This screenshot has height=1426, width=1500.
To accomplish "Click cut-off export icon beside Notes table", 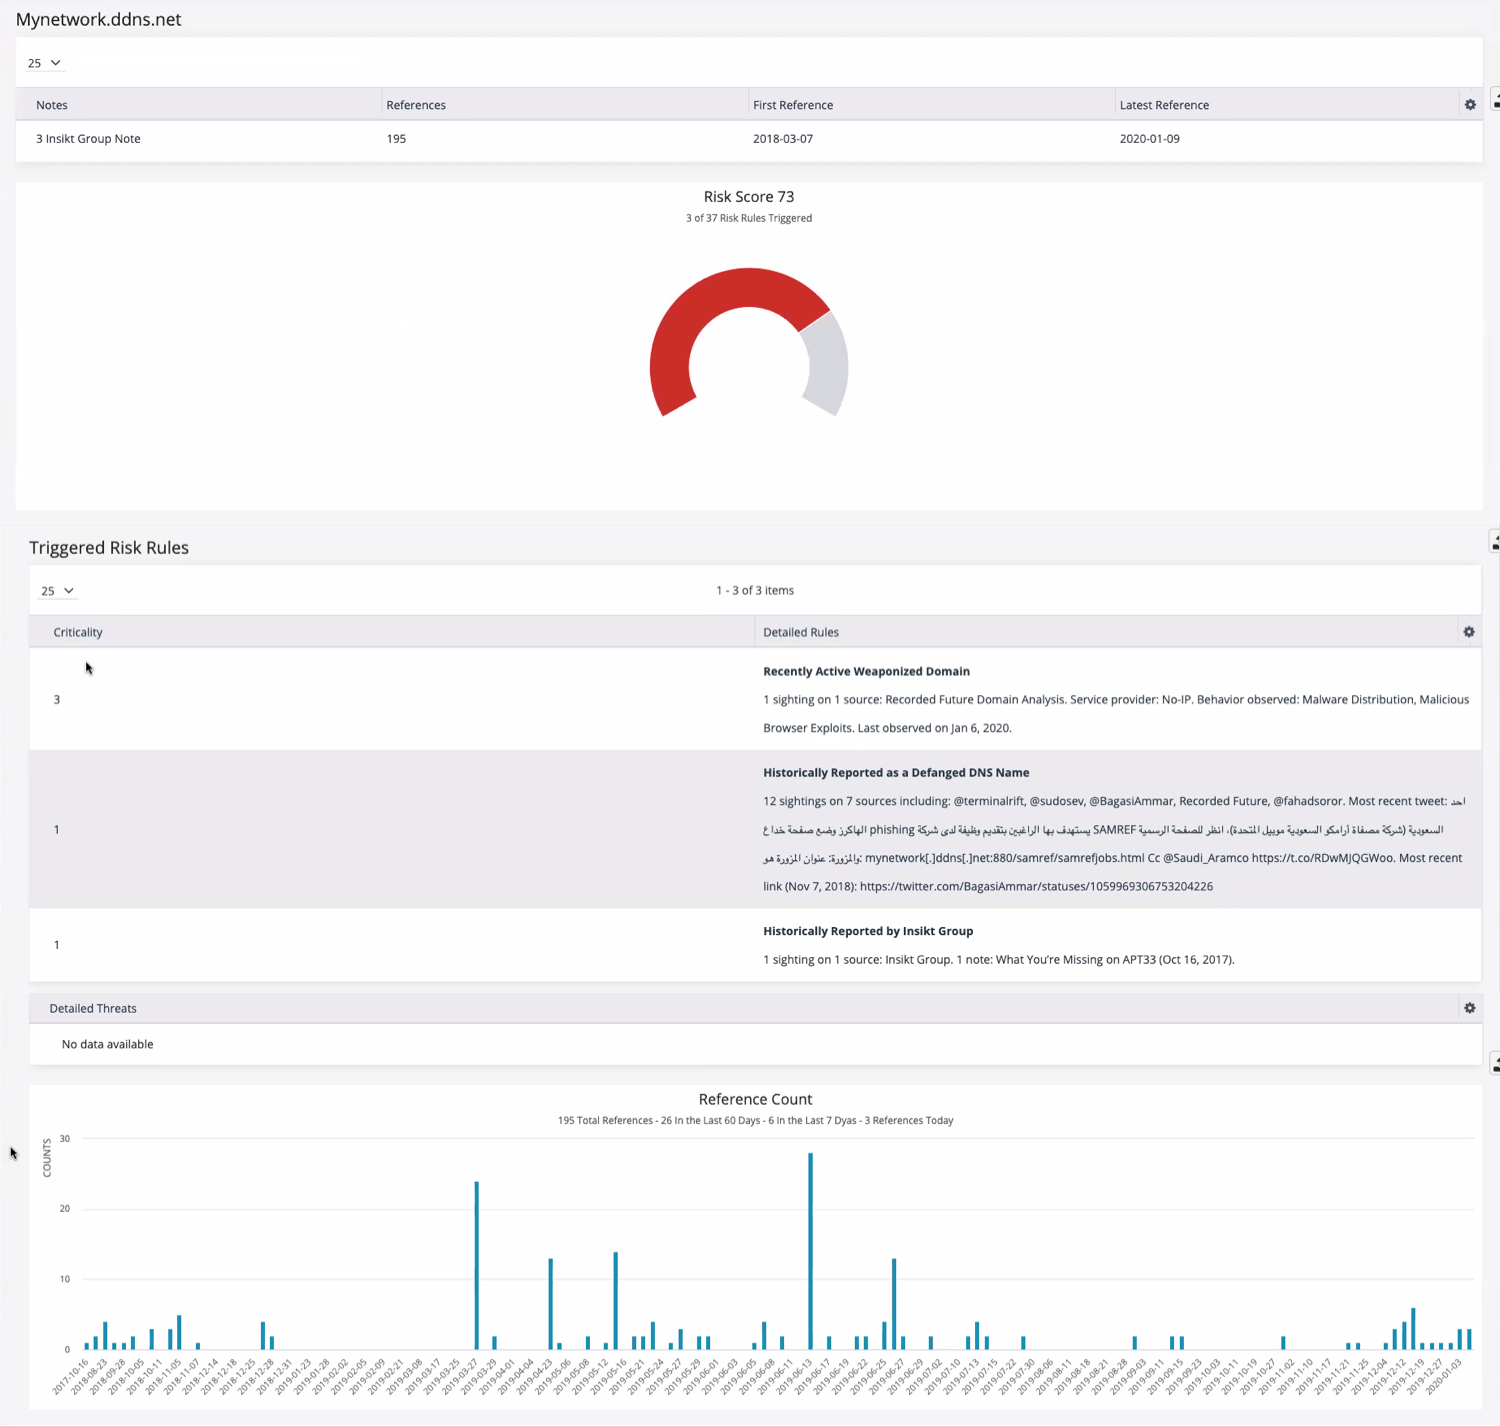I will [1494, 100].
